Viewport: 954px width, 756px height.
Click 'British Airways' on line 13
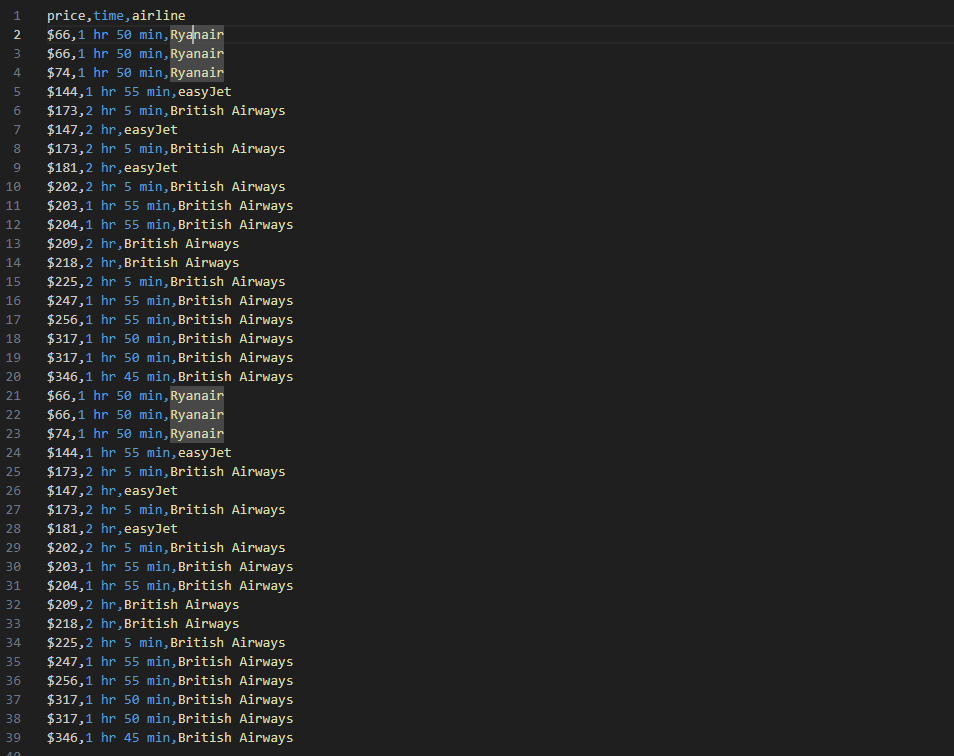181,244
